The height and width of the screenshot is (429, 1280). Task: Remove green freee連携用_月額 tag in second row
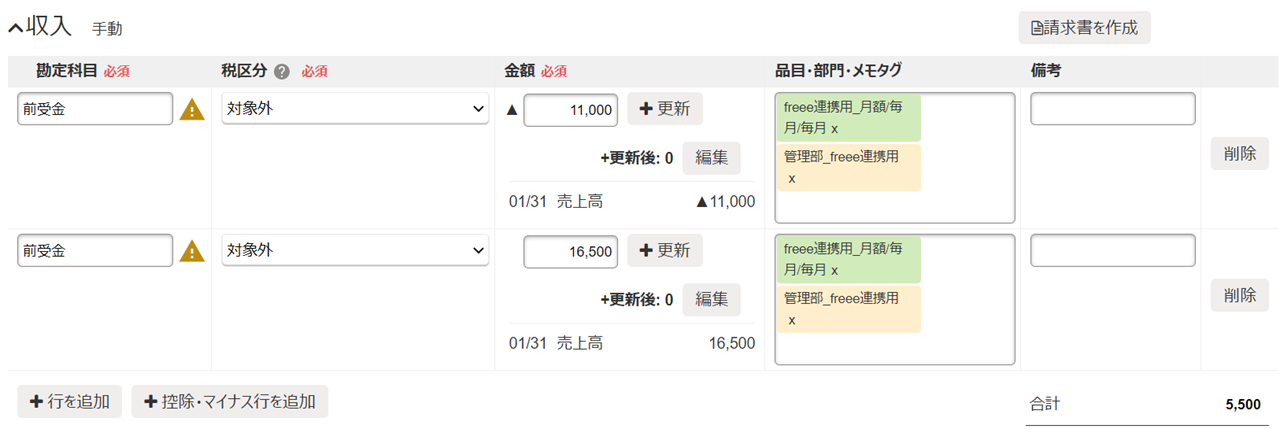(x=834, y=271)
